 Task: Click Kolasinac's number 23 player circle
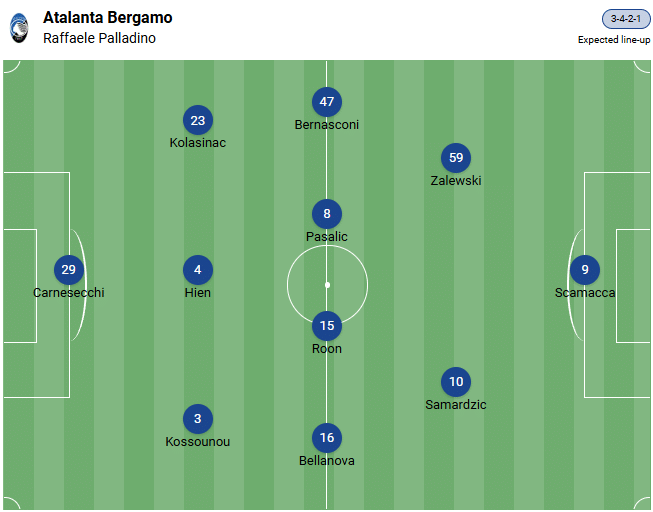[x=198, y=120]
